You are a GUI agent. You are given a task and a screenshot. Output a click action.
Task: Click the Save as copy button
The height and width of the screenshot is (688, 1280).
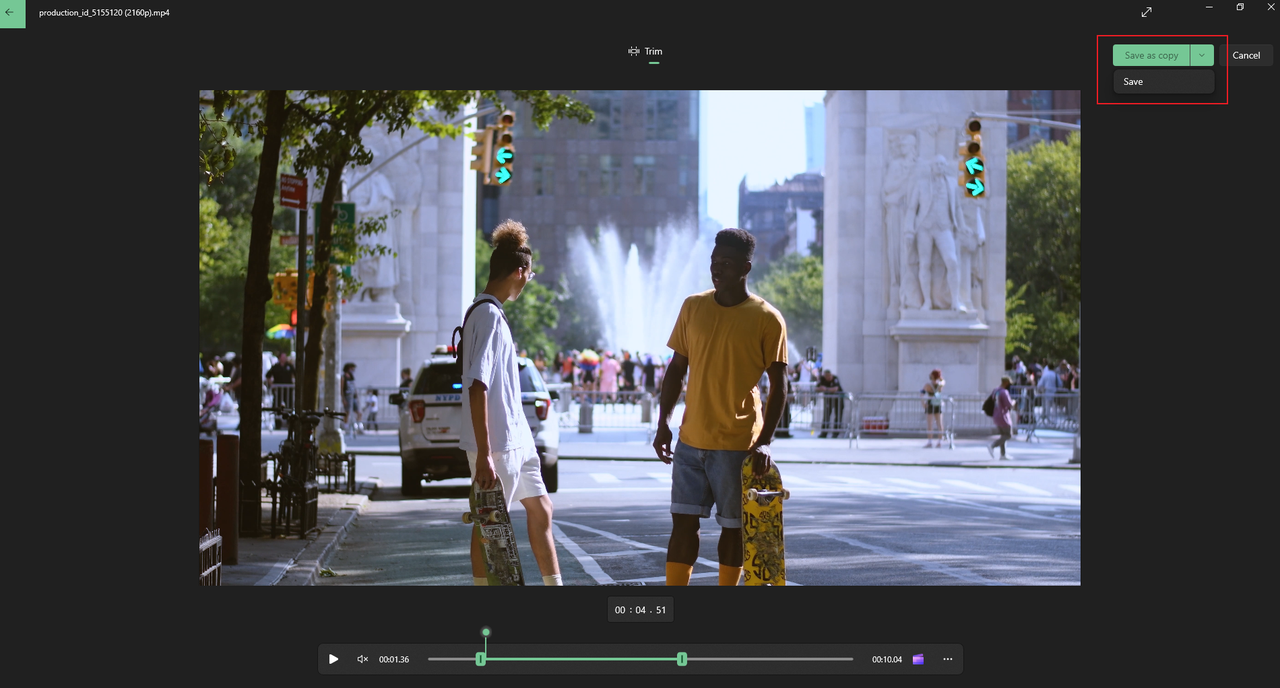(x=1151, y=56)
